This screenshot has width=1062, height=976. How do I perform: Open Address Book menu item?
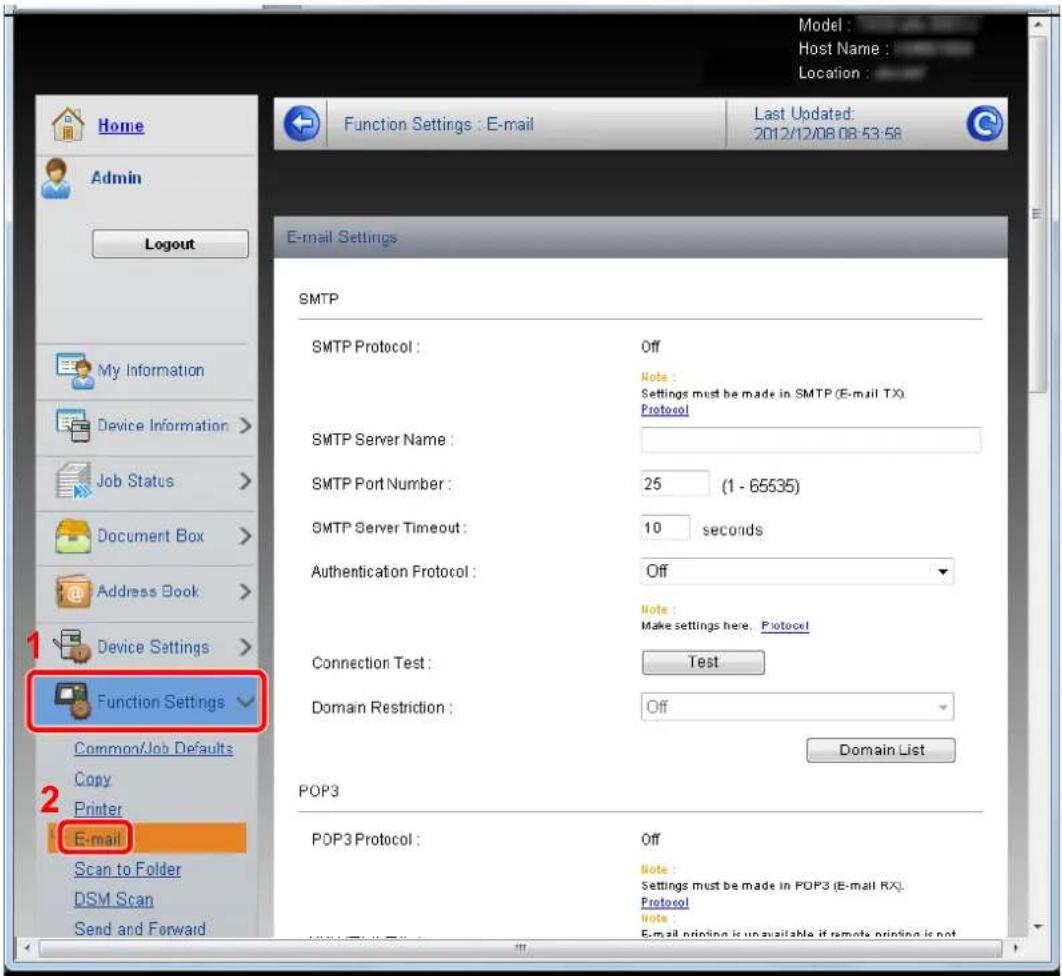(148, 591)
